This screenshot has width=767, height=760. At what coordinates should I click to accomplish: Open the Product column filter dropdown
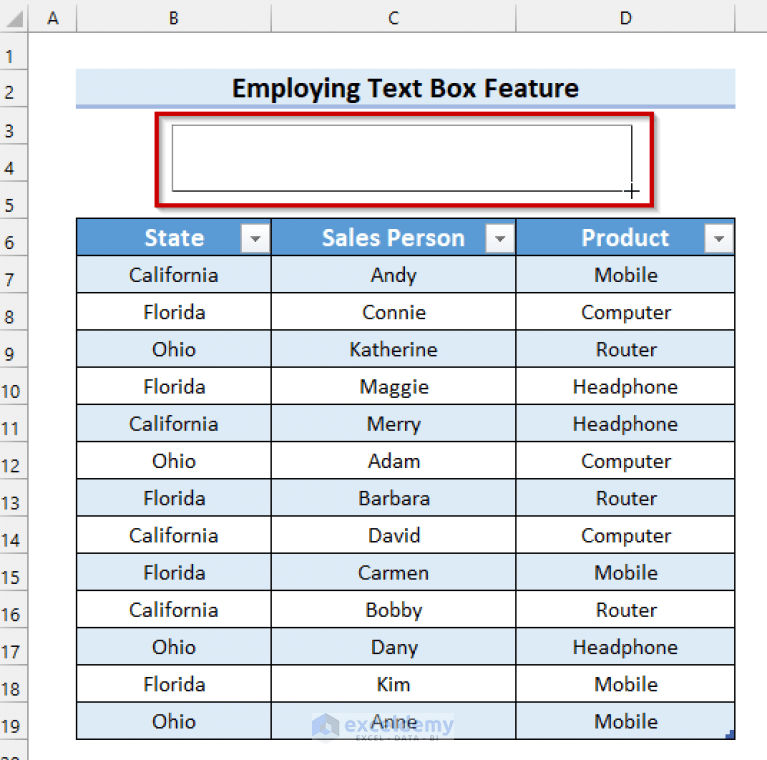[x=719, y=238]
